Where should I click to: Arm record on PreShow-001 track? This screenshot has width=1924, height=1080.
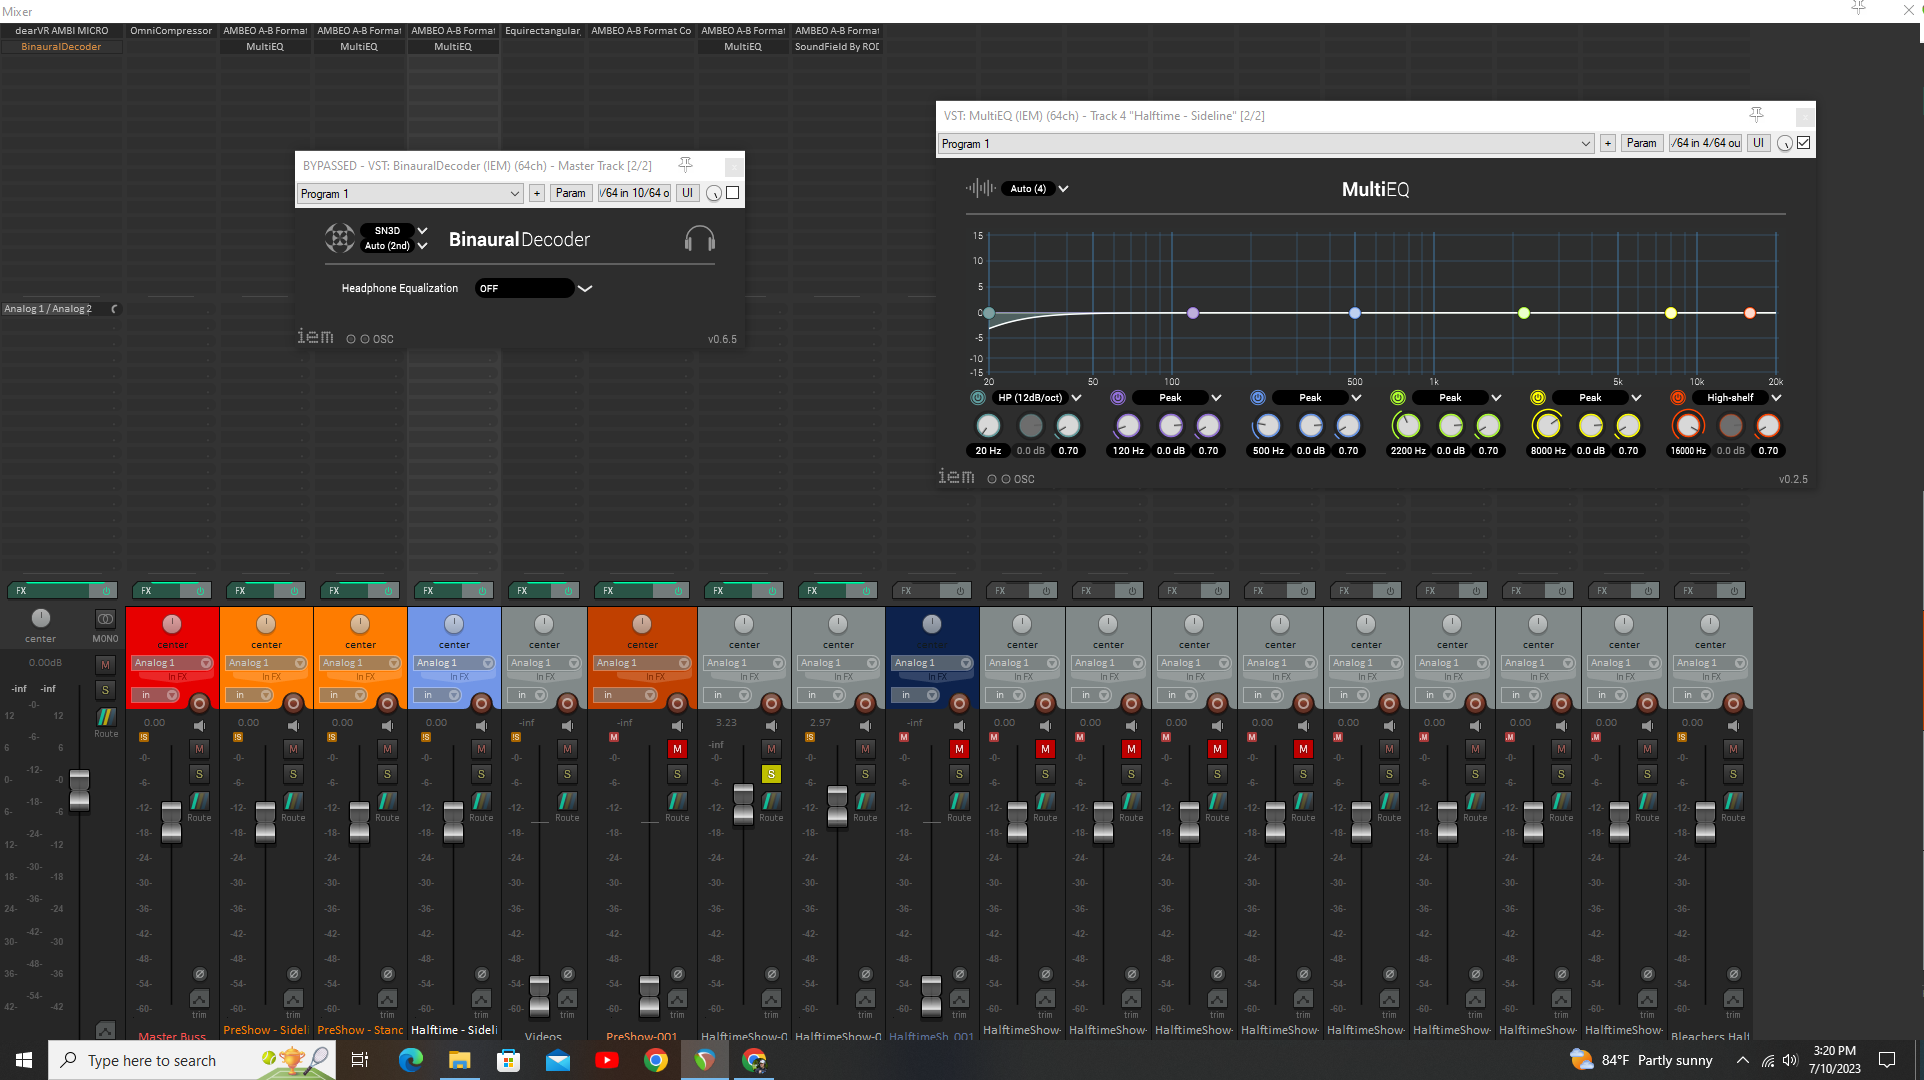[x=677, y=703]
